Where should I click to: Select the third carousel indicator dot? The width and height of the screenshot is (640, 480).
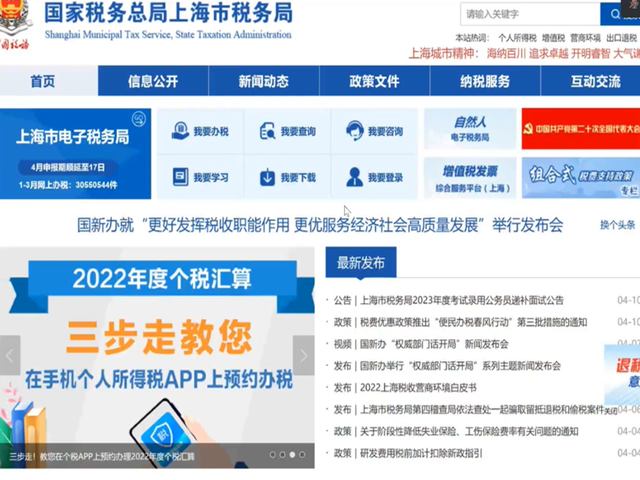click(x=292, y=455)
